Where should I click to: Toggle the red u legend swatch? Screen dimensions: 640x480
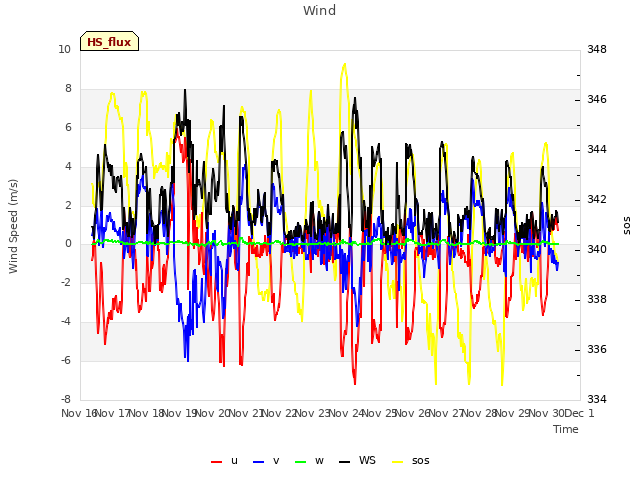click(216, 462)
